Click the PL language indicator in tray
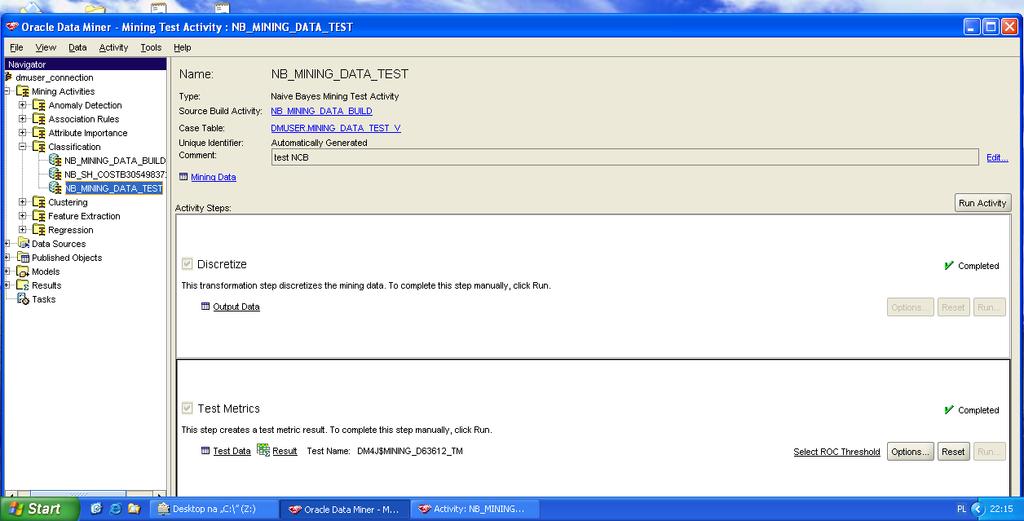 click(961, 509)
